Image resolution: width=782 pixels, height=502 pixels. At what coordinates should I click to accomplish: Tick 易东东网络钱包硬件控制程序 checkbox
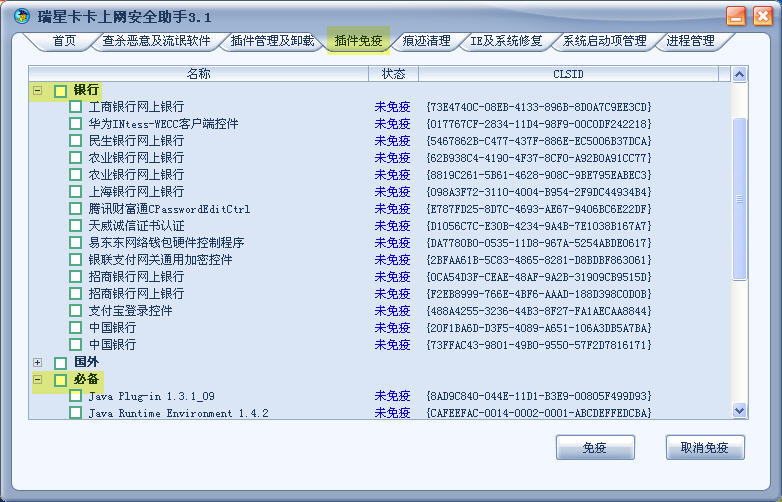coord(75,242)
